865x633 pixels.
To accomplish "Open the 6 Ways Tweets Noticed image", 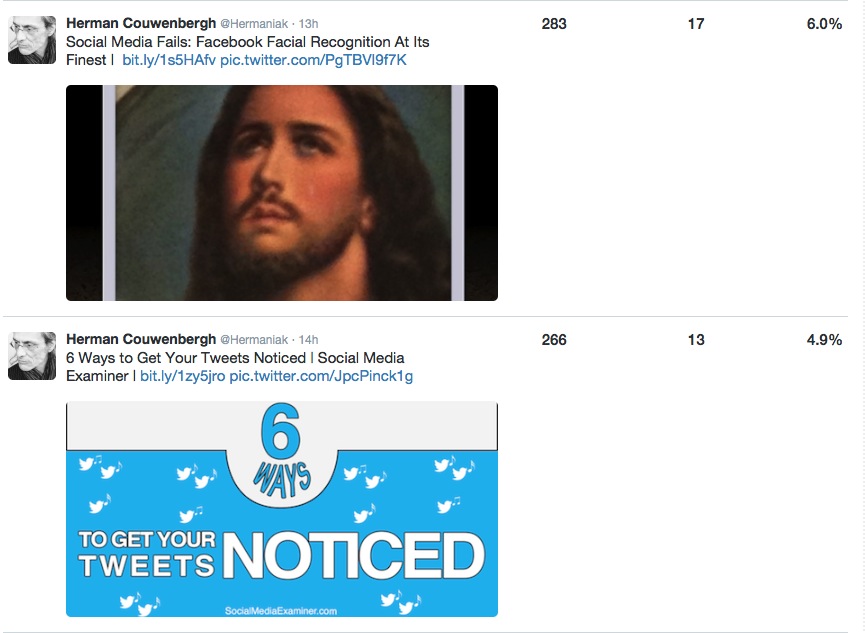I will tap(282, 509).
